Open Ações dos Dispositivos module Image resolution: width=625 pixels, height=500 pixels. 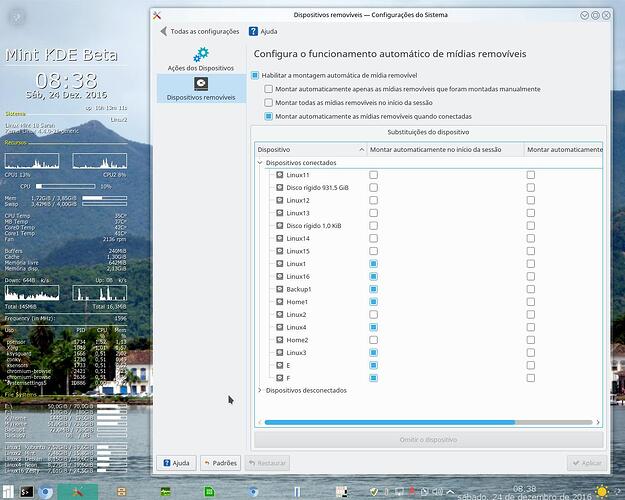point(200,59)
